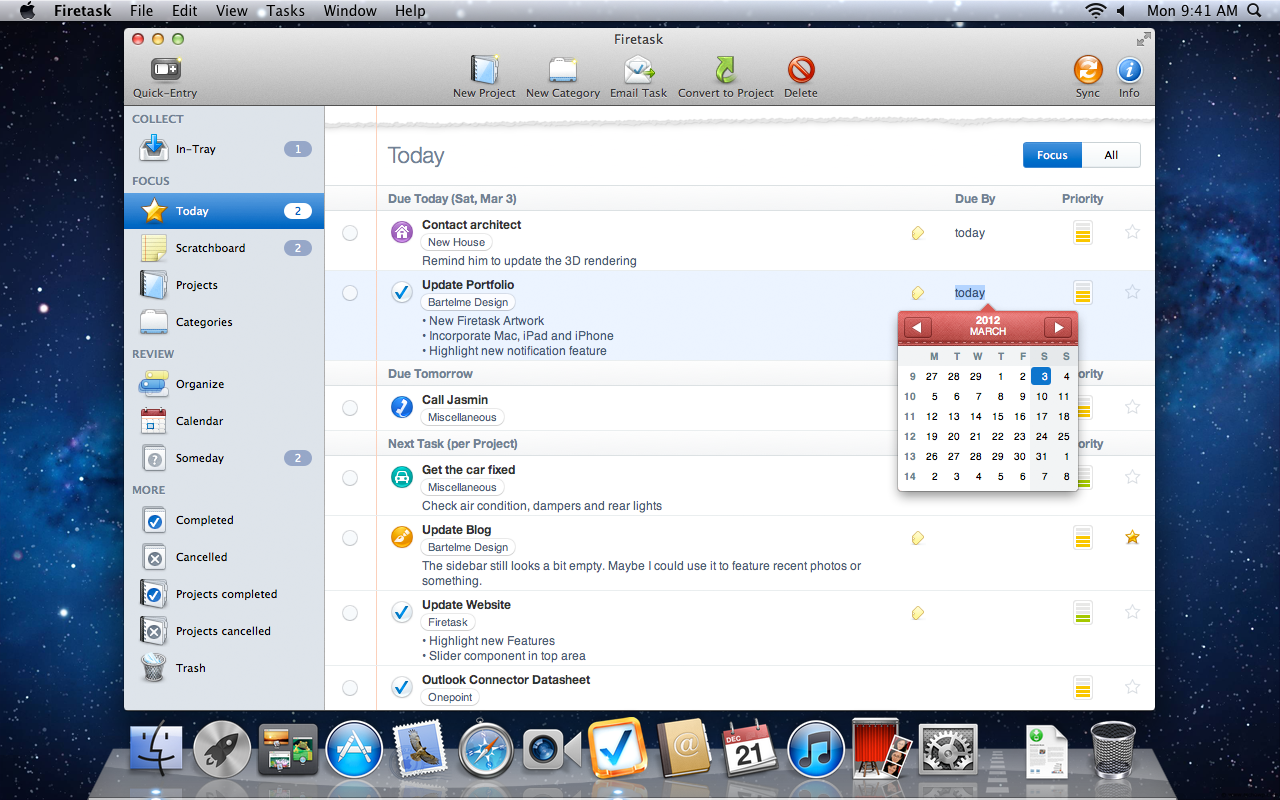Image resolution: width=1280 pixels, height=800 pixels.
Task: Go to previous month in calendar popup
Action: (x=918, y=327)
